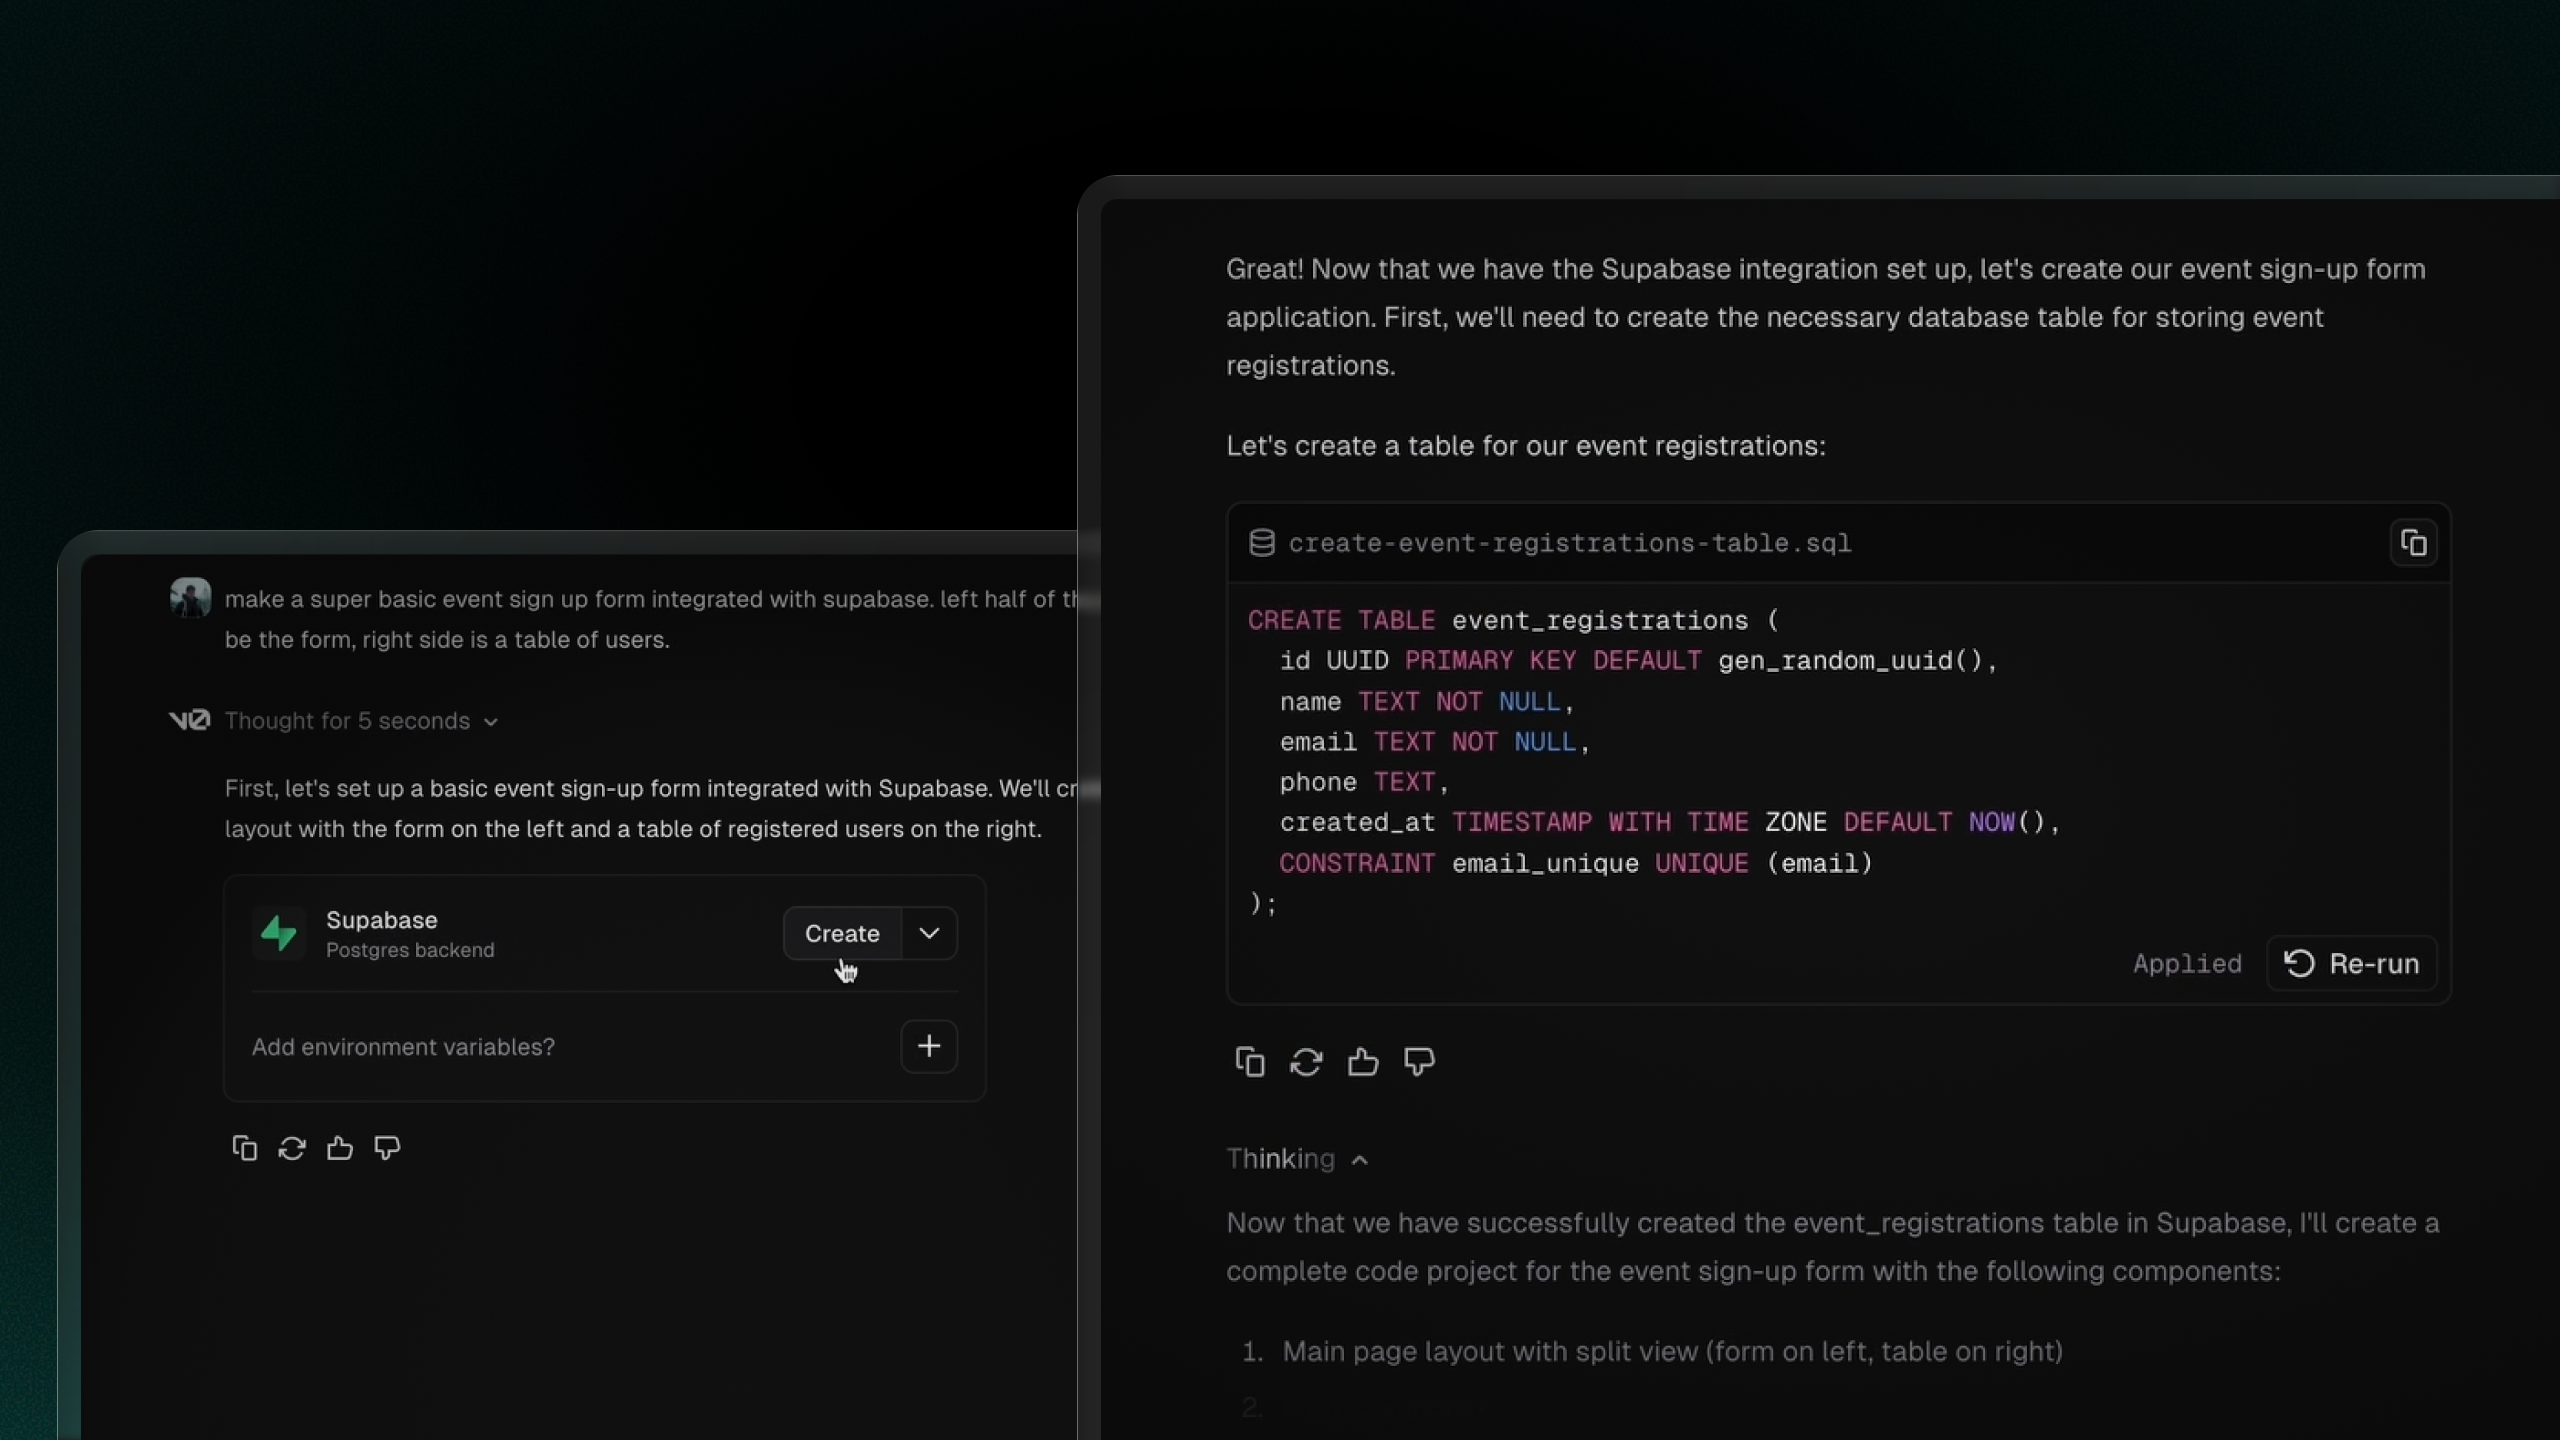Image resolution: width=2560 pixels, height=1440 pixels.
Task: Click the CONSTRAINT email_unique code line
Action: pos(1576,863)
